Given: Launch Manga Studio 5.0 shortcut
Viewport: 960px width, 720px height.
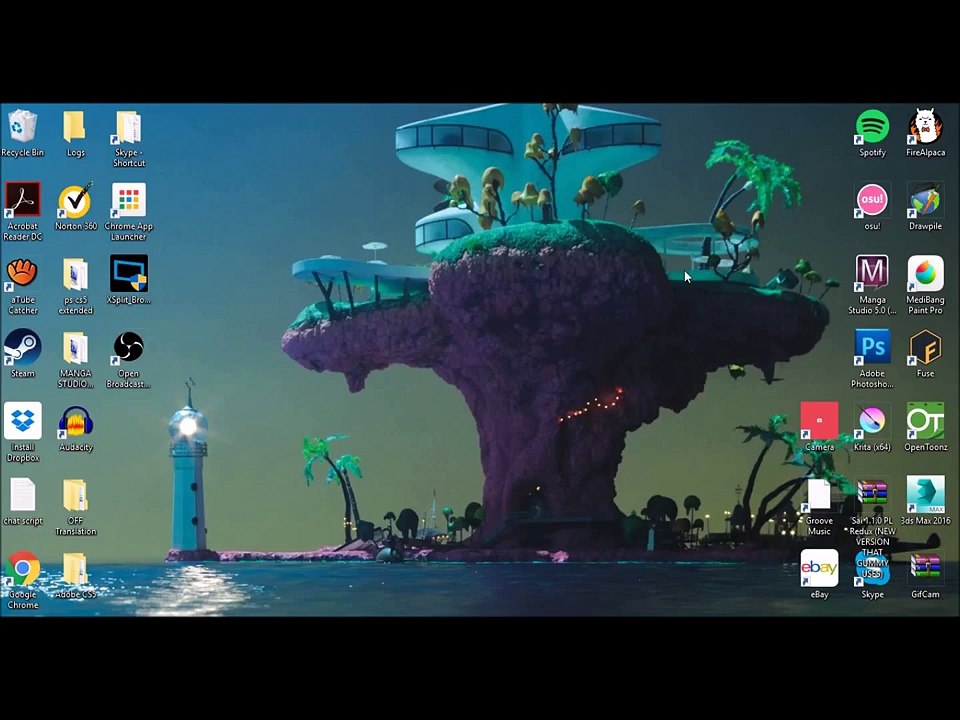Looking at the screenshot, I should tap(872, 273).
